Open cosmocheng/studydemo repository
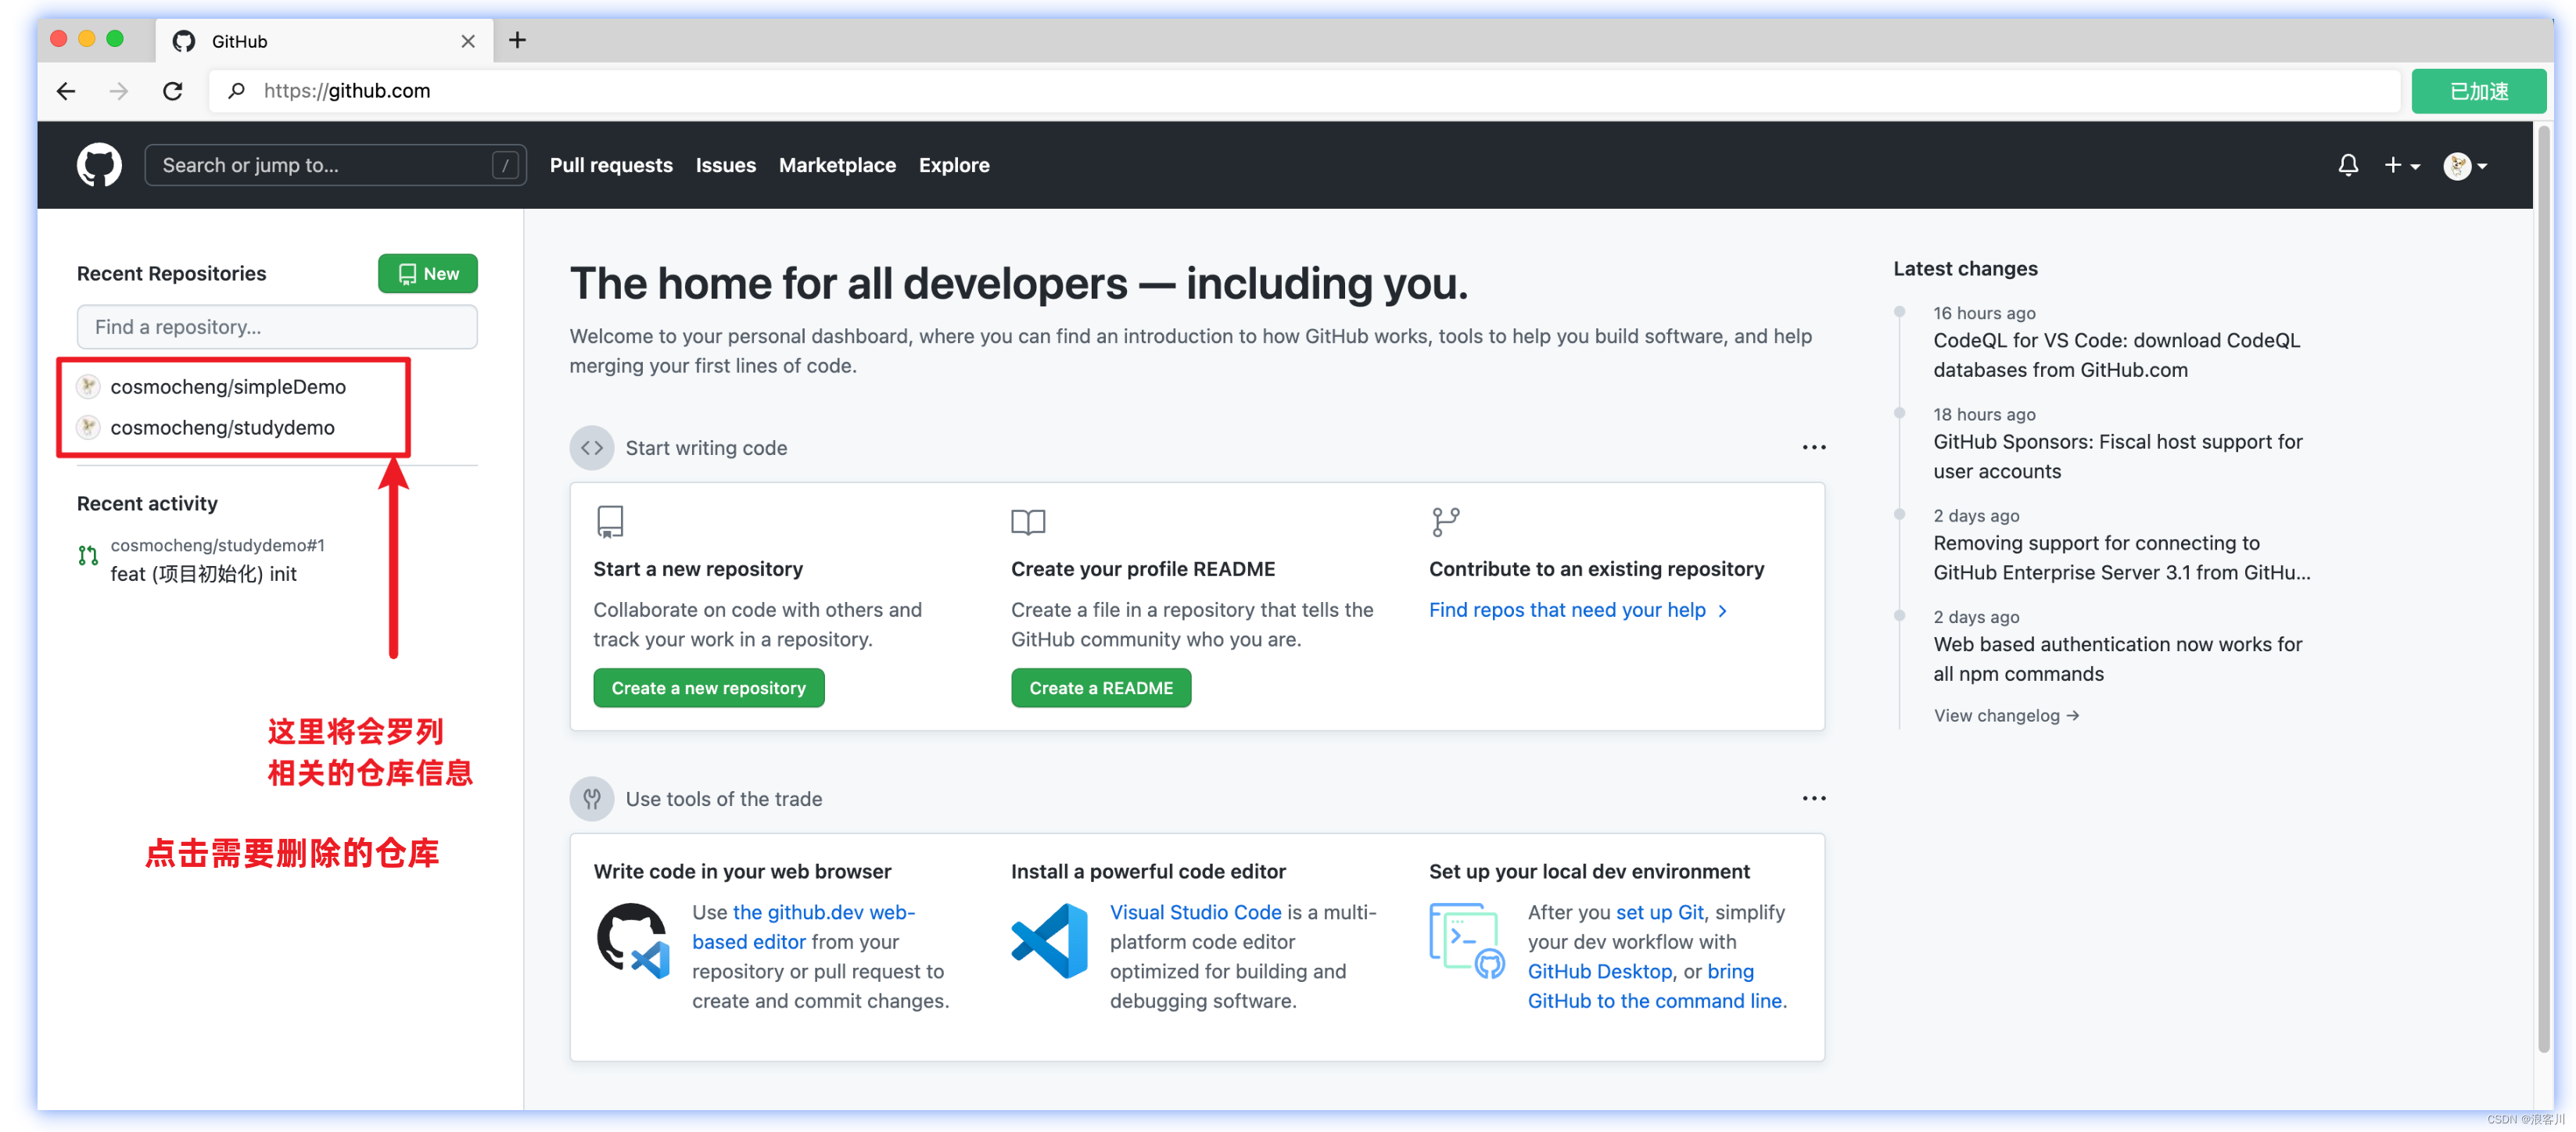Screen dimensions: 2576x1132 [x=222, y=427]
